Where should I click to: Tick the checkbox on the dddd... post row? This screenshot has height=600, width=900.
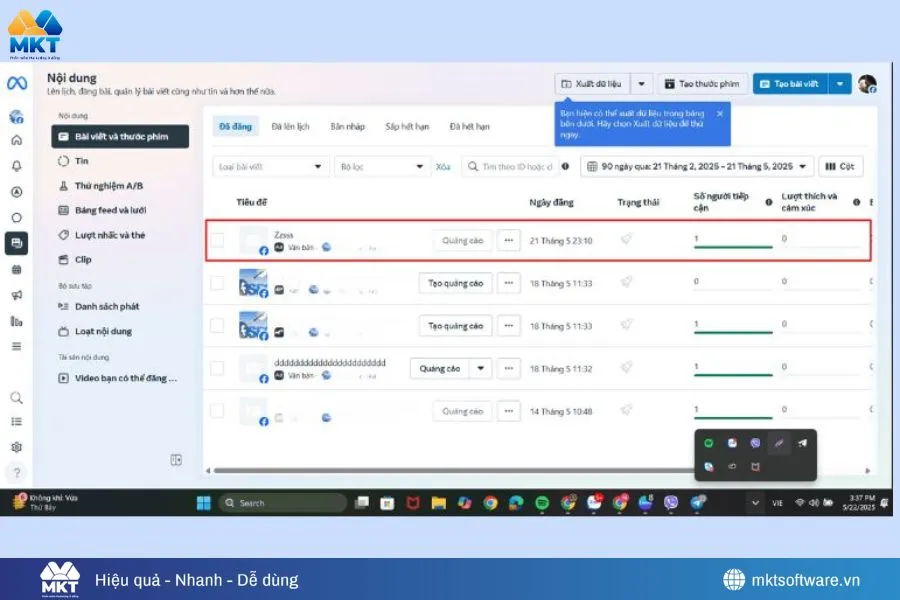(x=217, y=368)
